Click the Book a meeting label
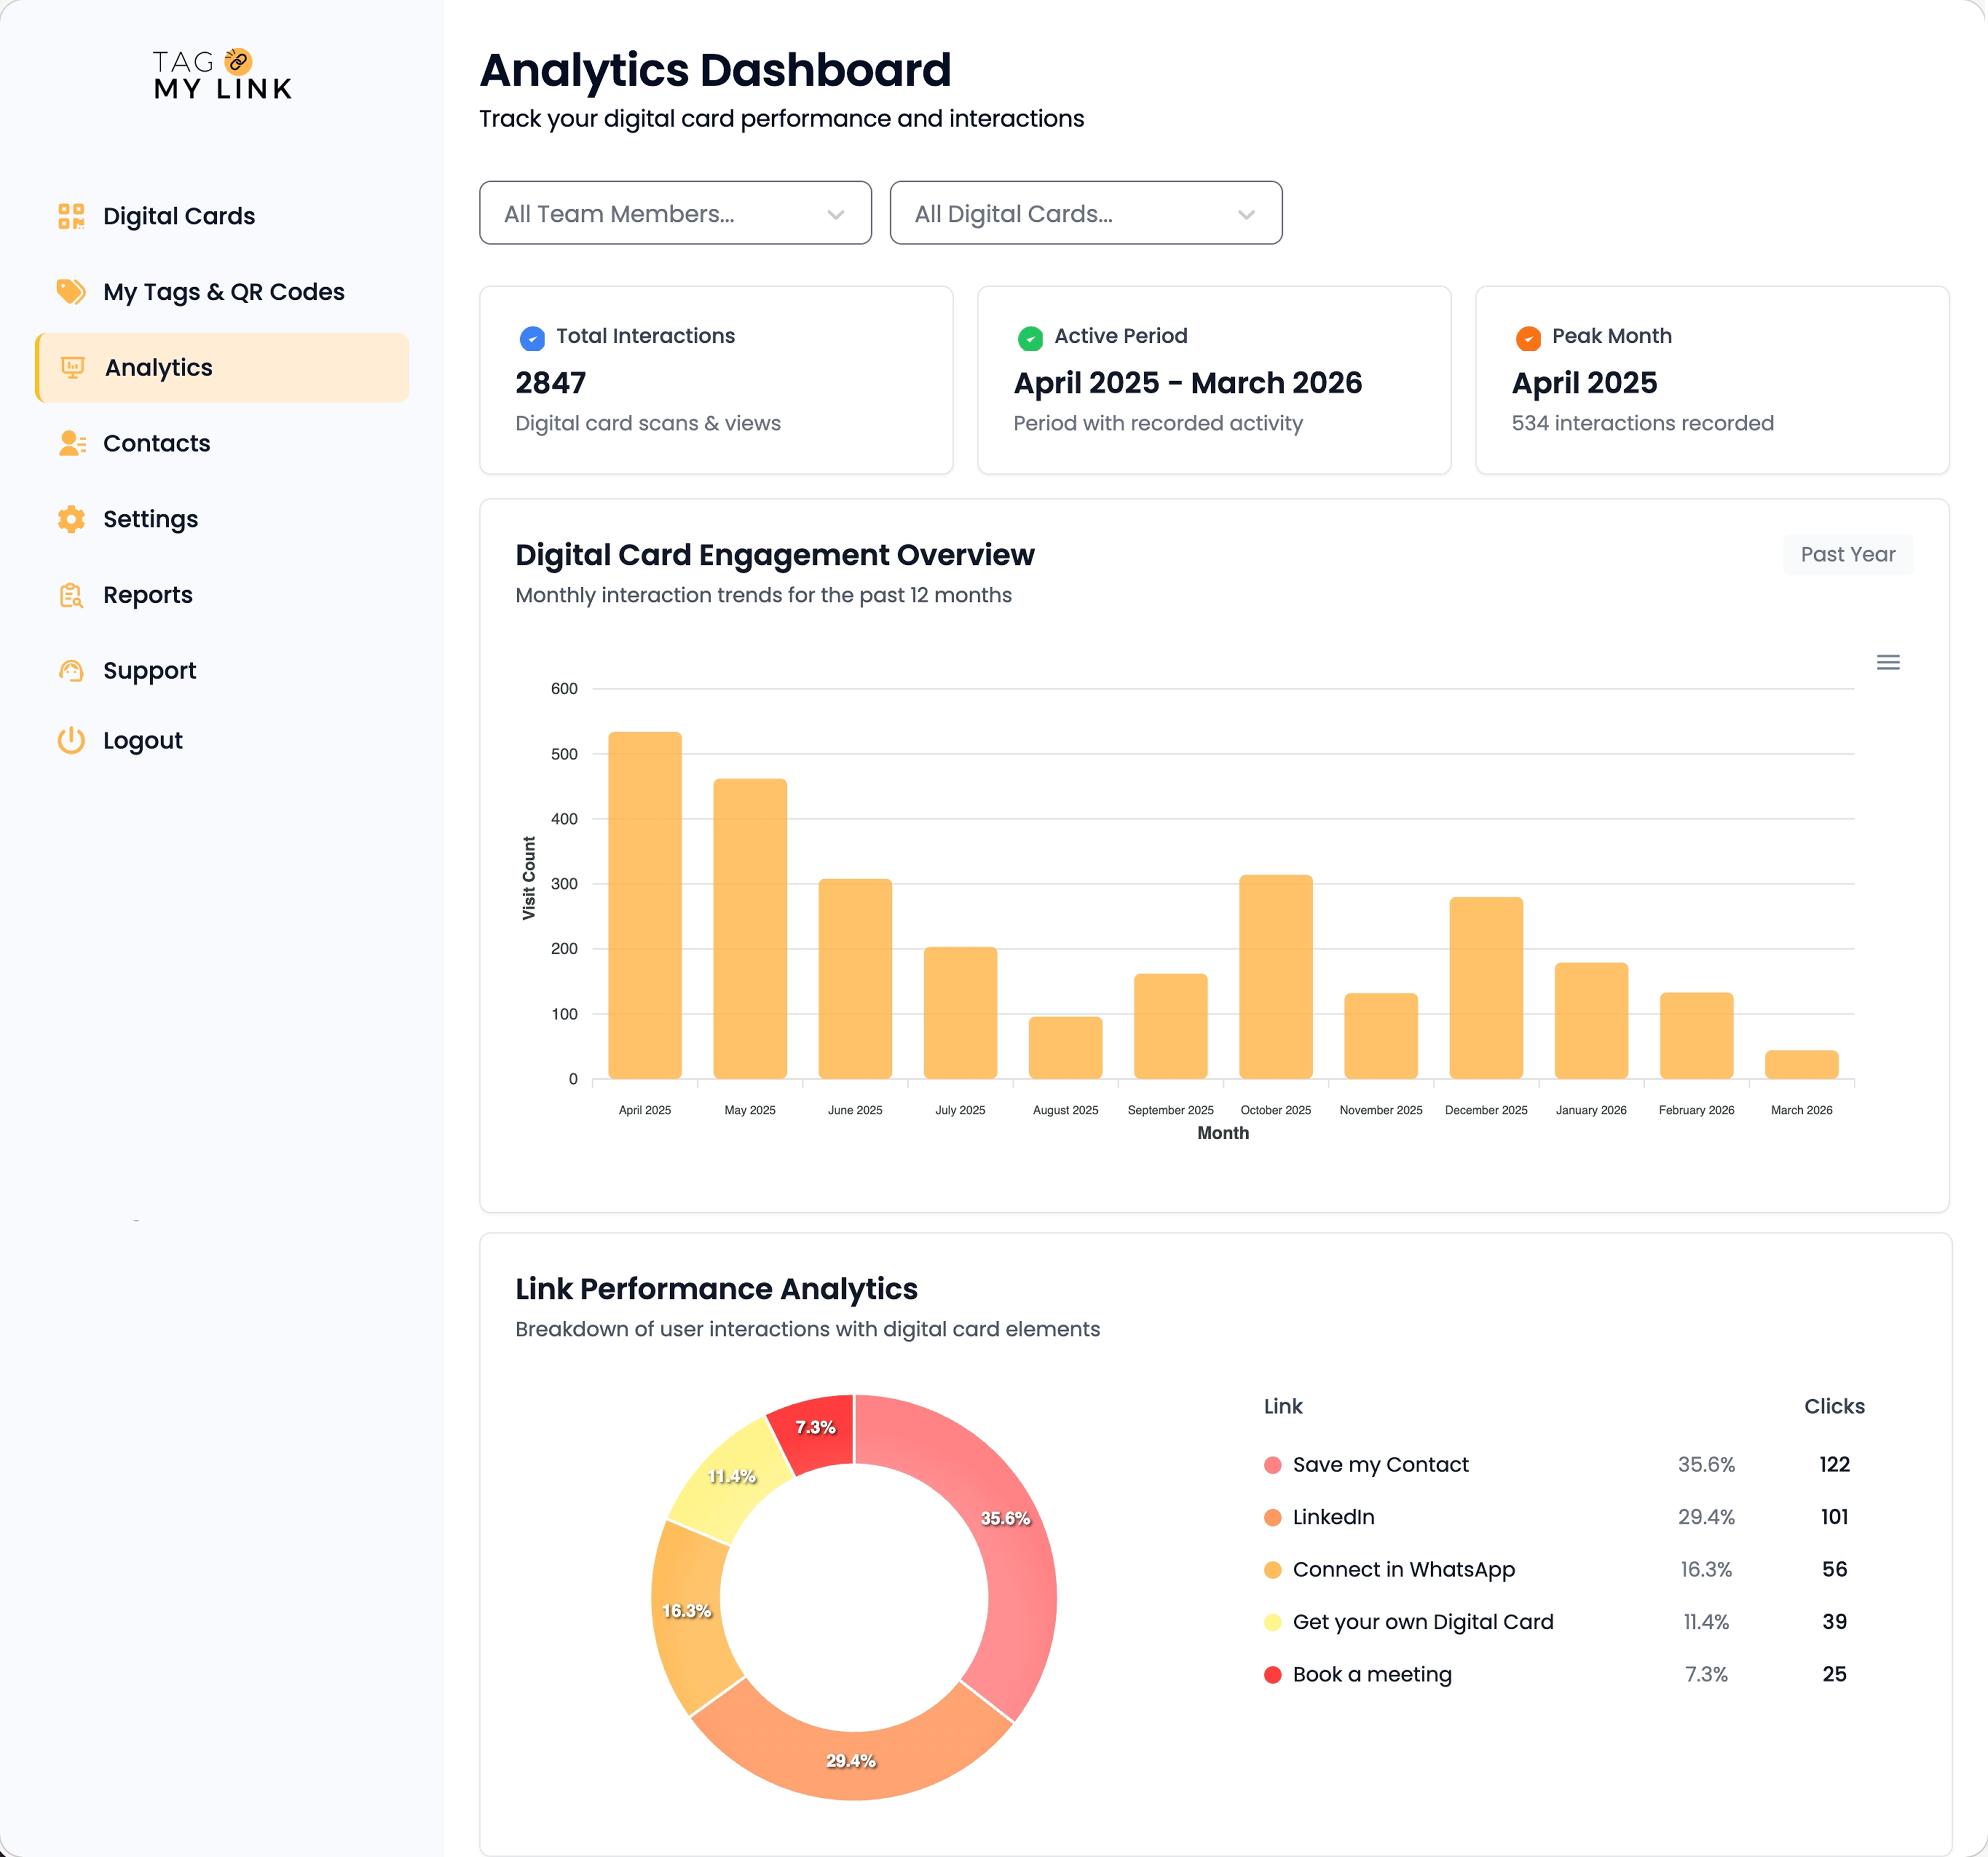 coord(1372,1675)
